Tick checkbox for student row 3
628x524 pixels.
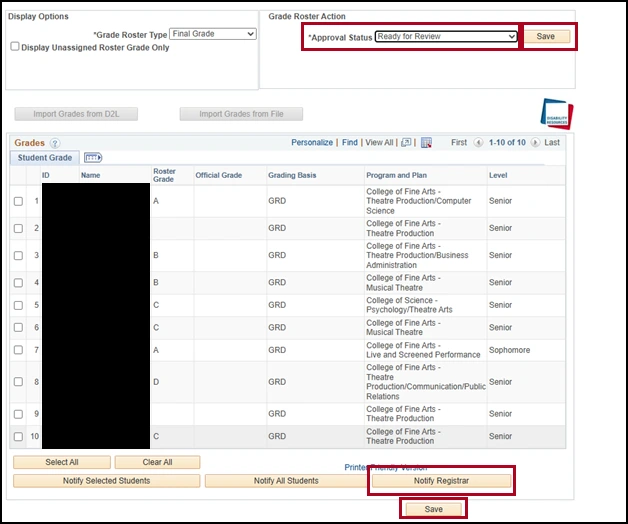click(x=18, y=256)
